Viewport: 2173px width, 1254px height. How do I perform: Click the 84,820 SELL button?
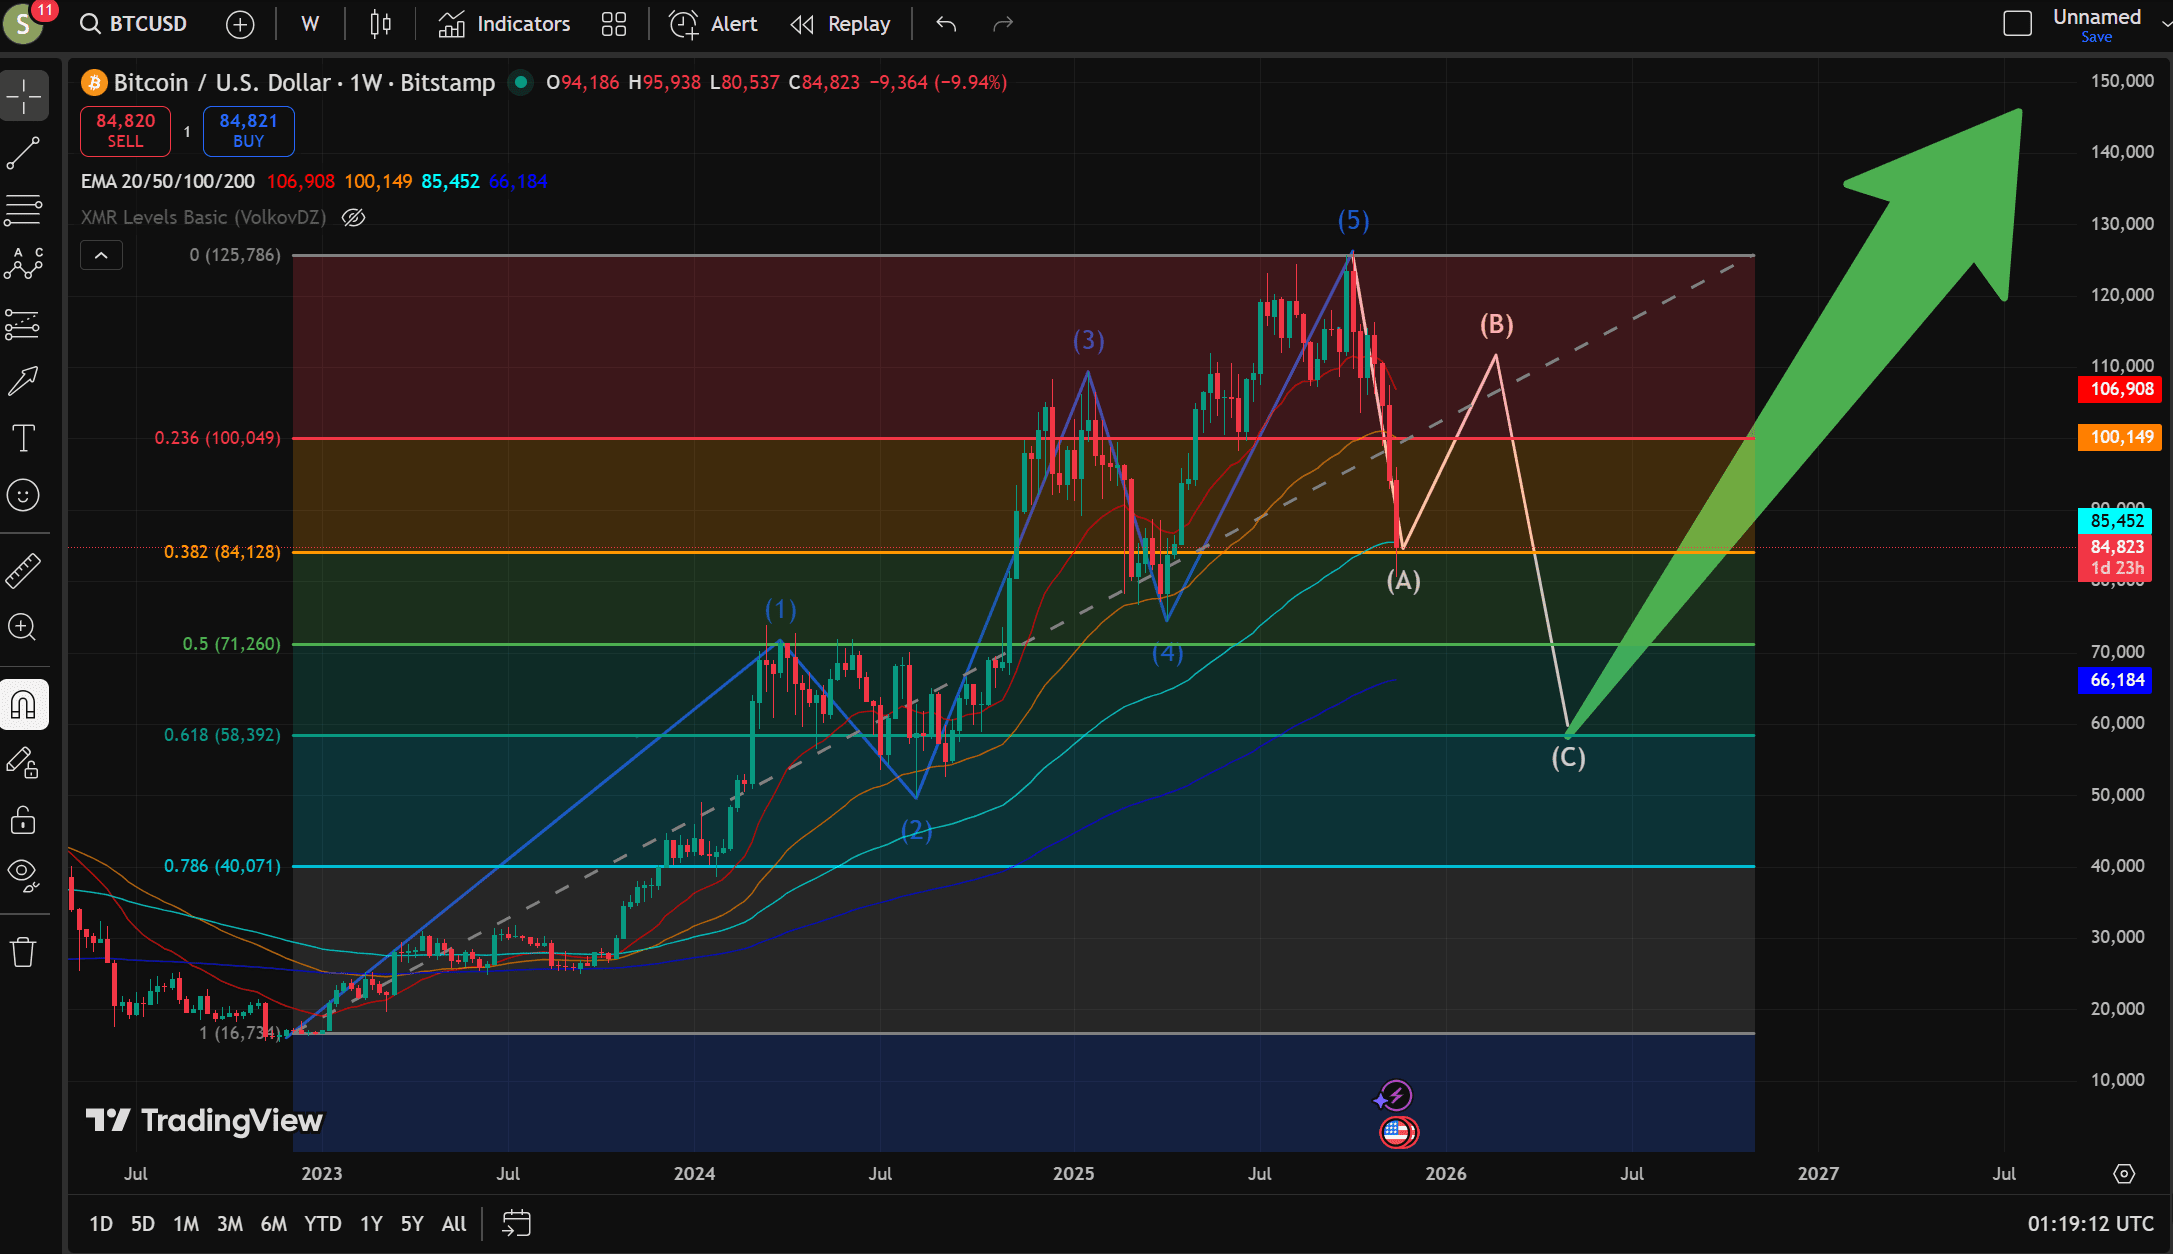coord(126,131)
